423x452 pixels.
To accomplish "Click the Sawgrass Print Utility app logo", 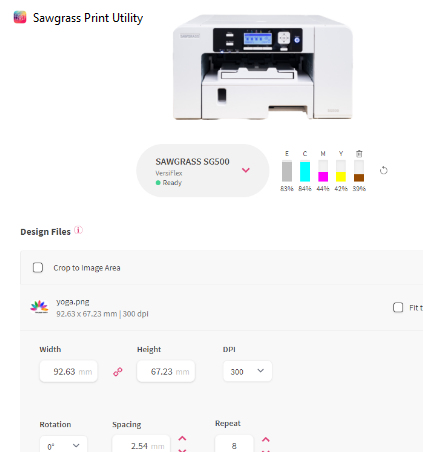I will click(x=20, y=17).
